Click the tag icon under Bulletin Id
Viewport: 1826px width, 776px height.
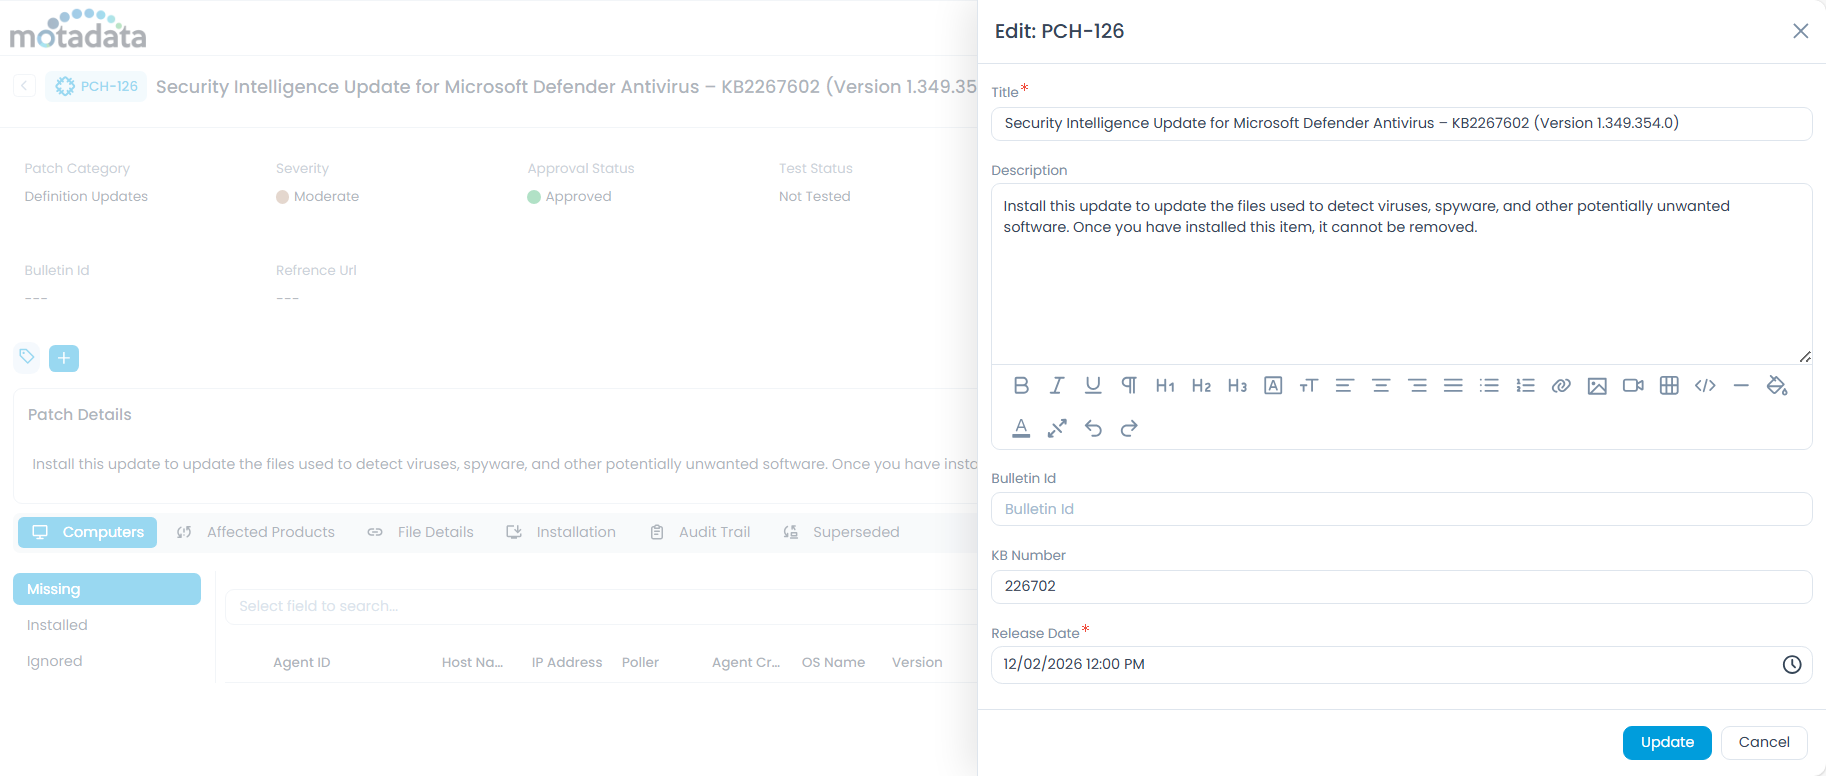click(27, 357)
